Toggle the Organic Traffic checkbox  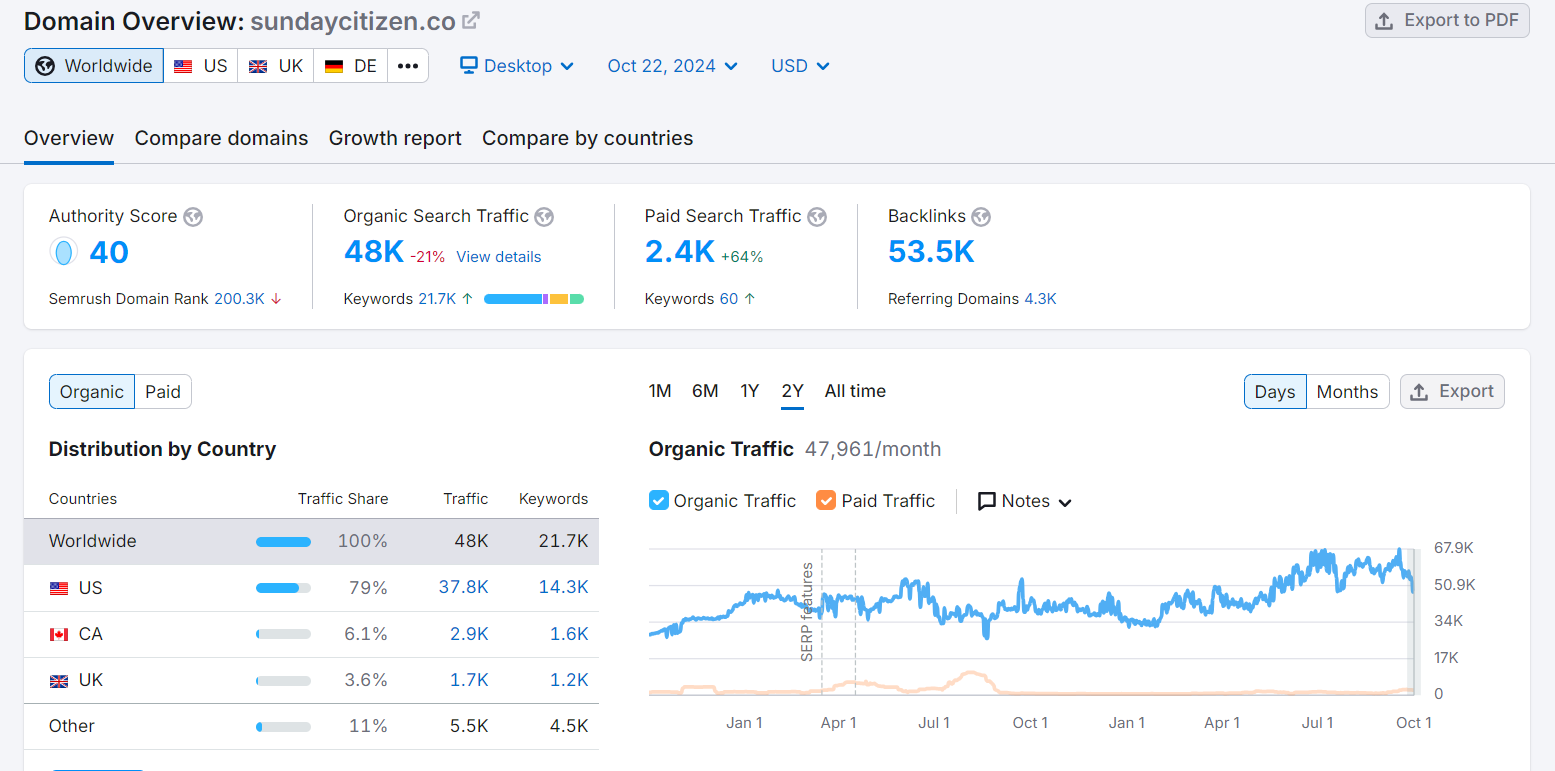tap(659, 501)
